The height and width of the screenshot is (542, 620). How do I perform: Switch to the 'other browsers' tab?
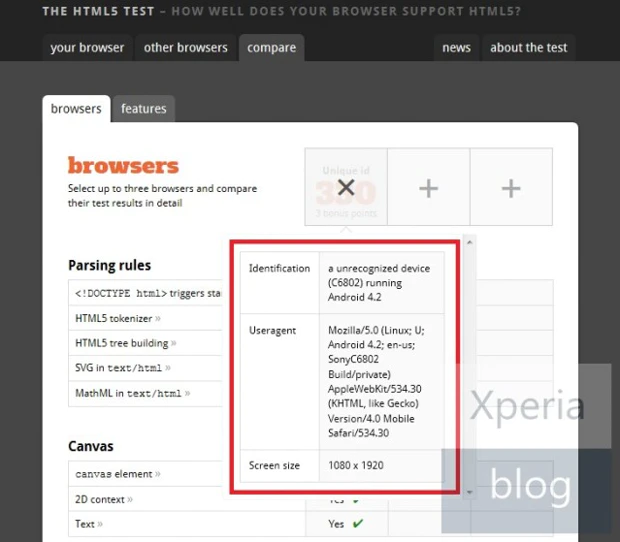(x=185, y=47)
